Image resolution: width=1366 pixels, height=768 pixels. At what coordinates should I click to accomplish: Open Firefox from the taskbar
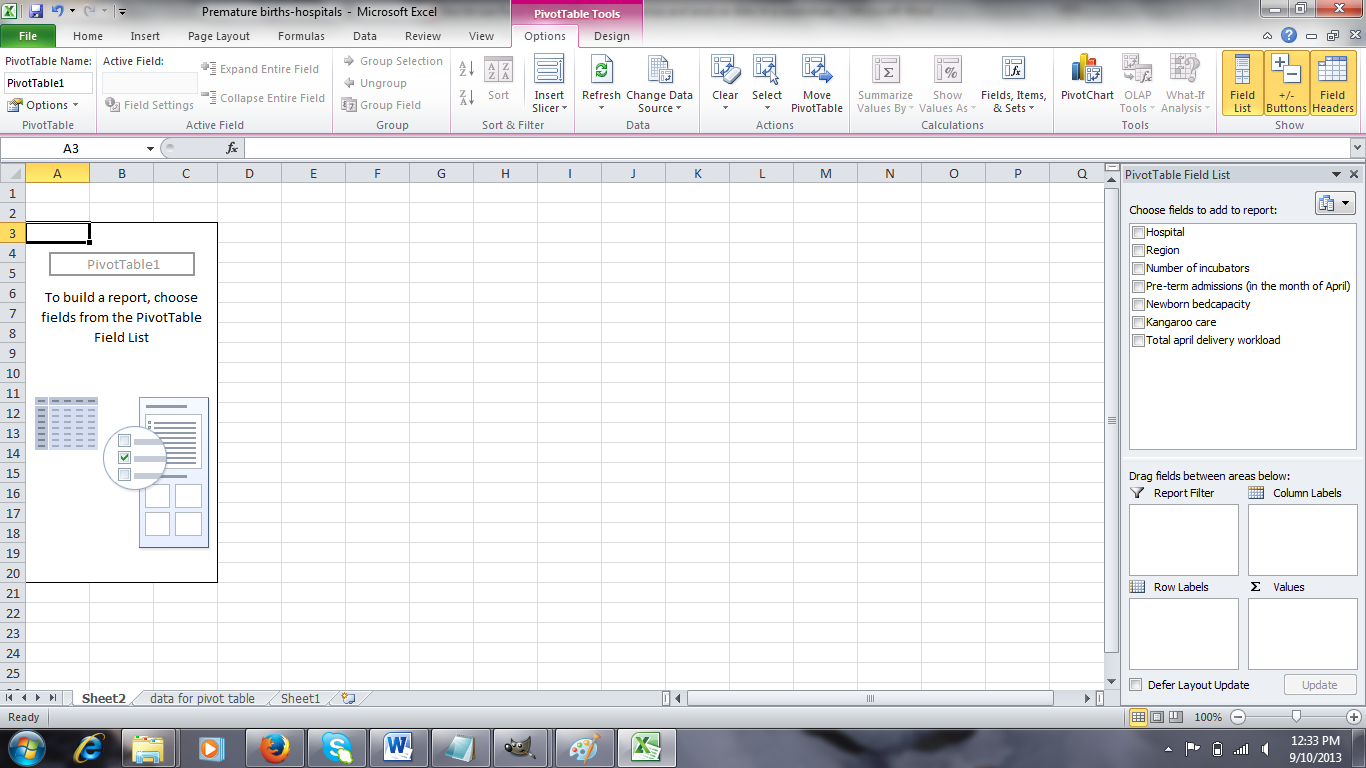pos(273,747)
